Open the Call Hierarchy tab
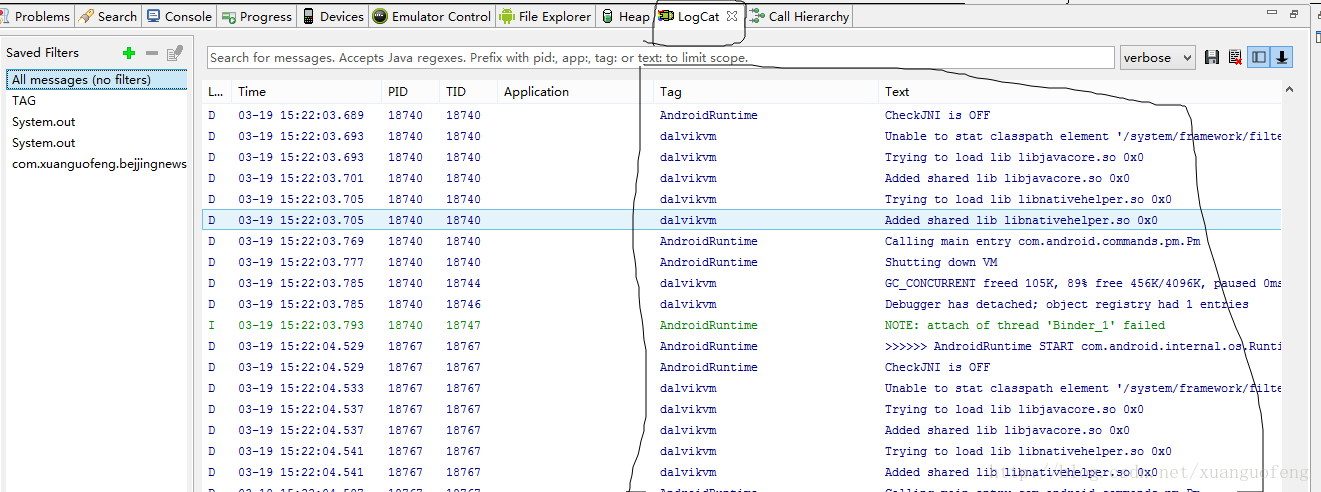The height and width of the screenshot is (492, 1321). click(x=800, y=16)
